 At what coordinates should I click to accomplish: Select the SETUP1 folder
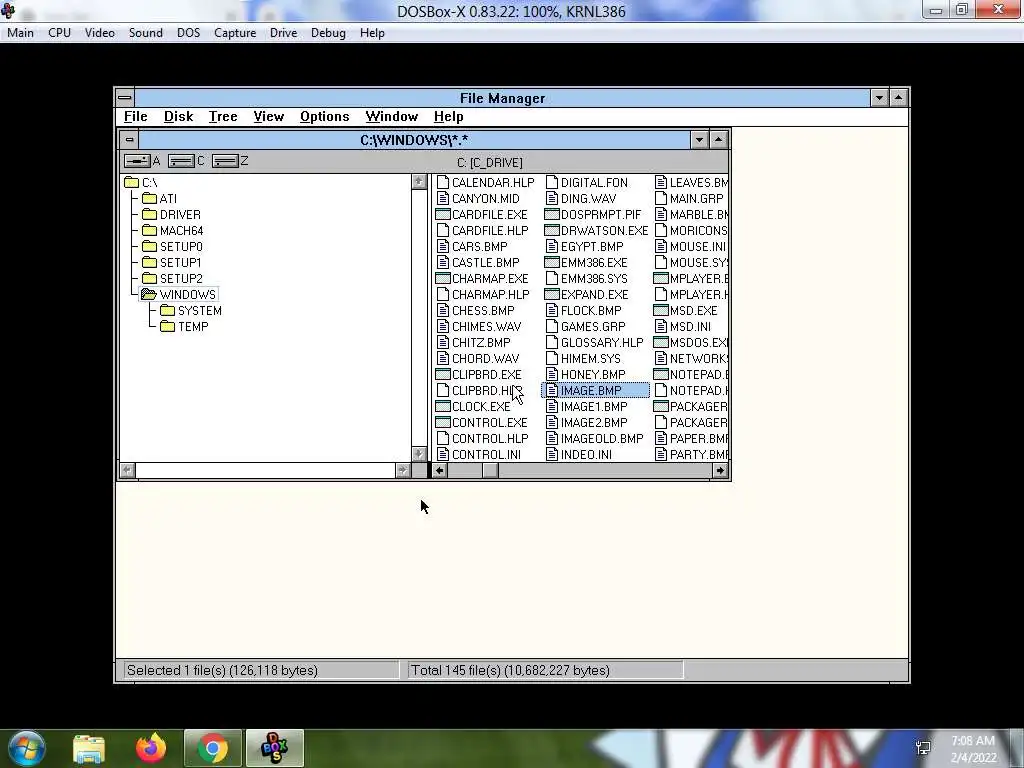172,263
